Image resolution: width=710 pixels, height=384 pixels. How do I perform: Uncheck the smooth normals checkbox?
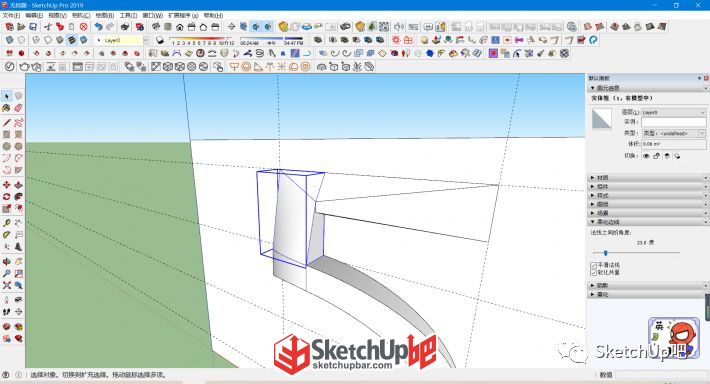pyautogui.click(x=593, y=265)
